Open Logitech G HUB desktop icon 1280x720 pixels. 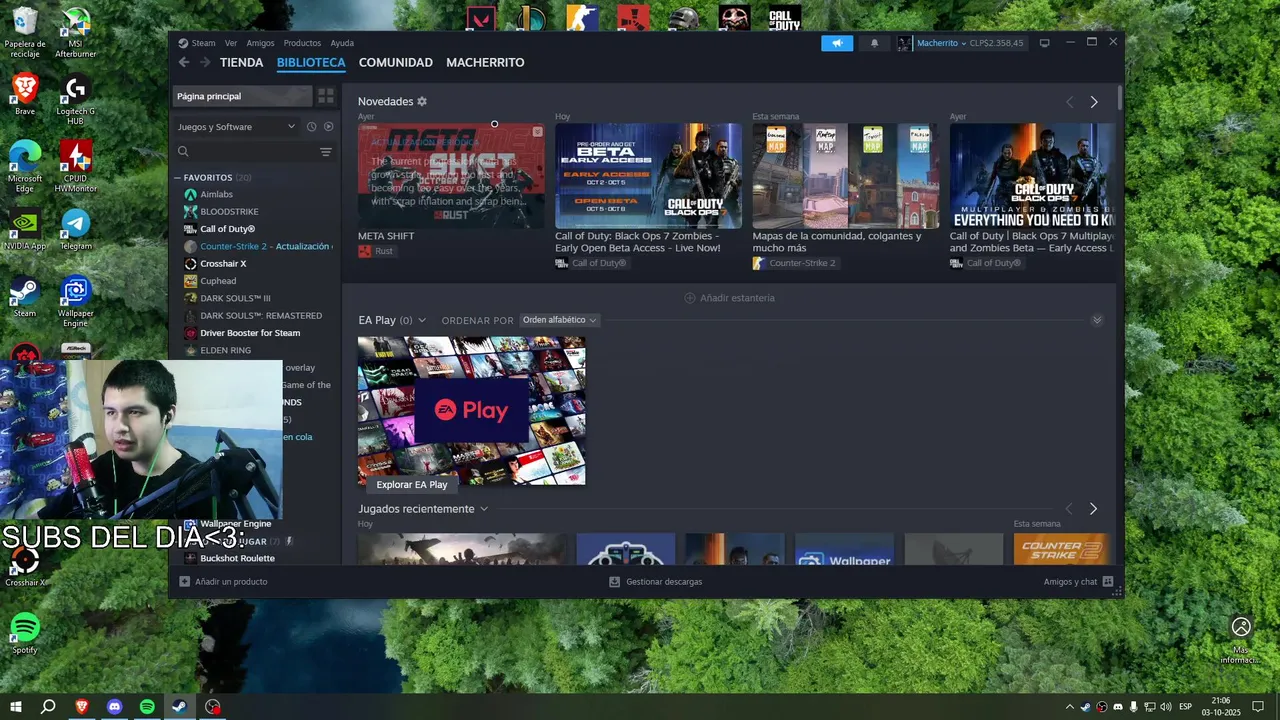(x=76, y=100)
